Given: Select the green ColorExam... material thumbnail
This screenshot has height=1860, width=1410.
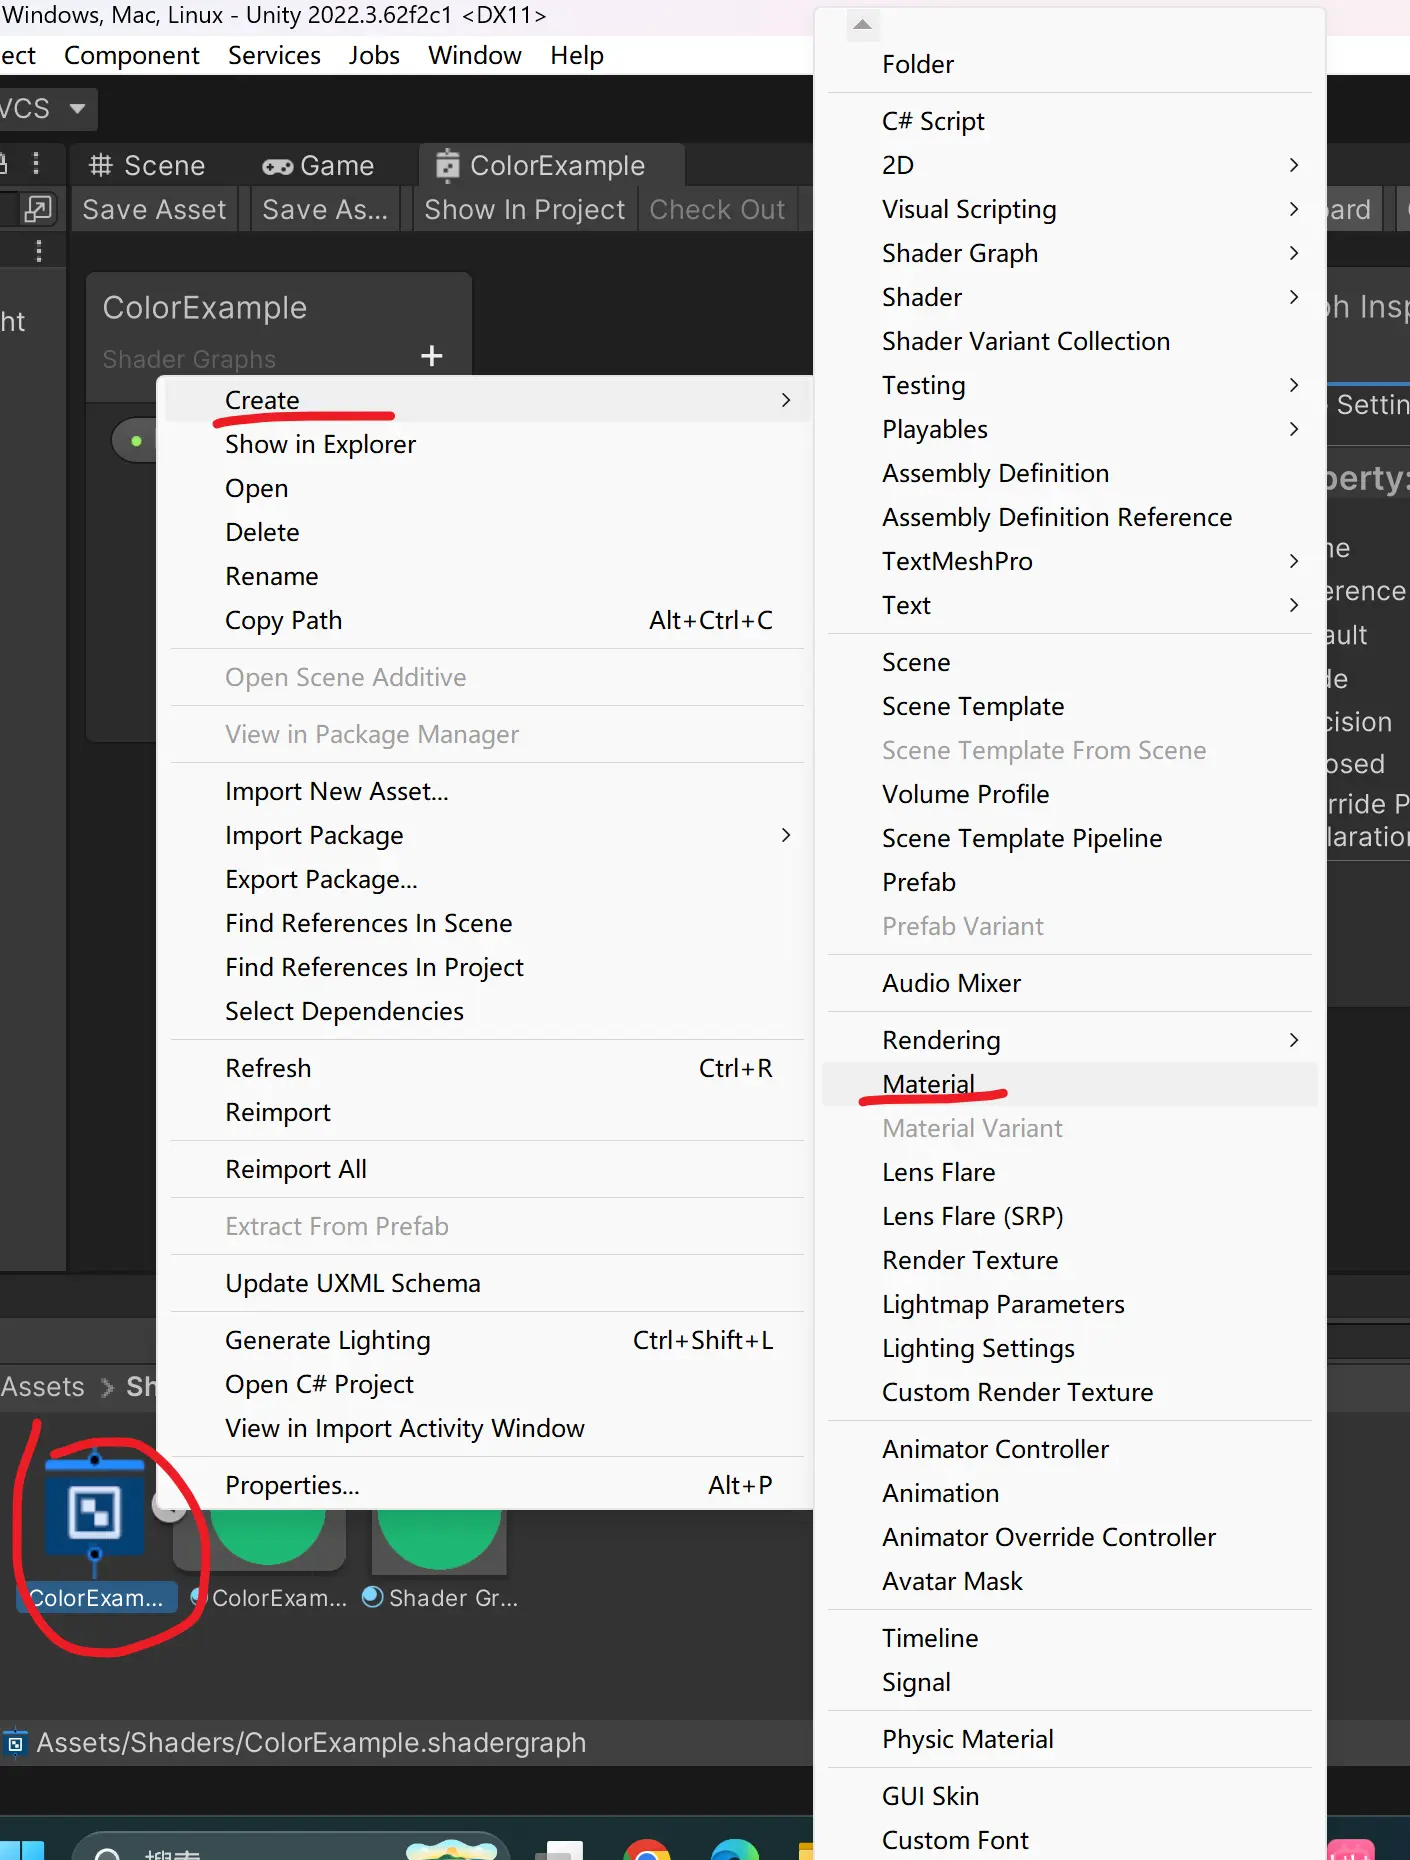Looking at the screenshot, I should click(266, 1540).
